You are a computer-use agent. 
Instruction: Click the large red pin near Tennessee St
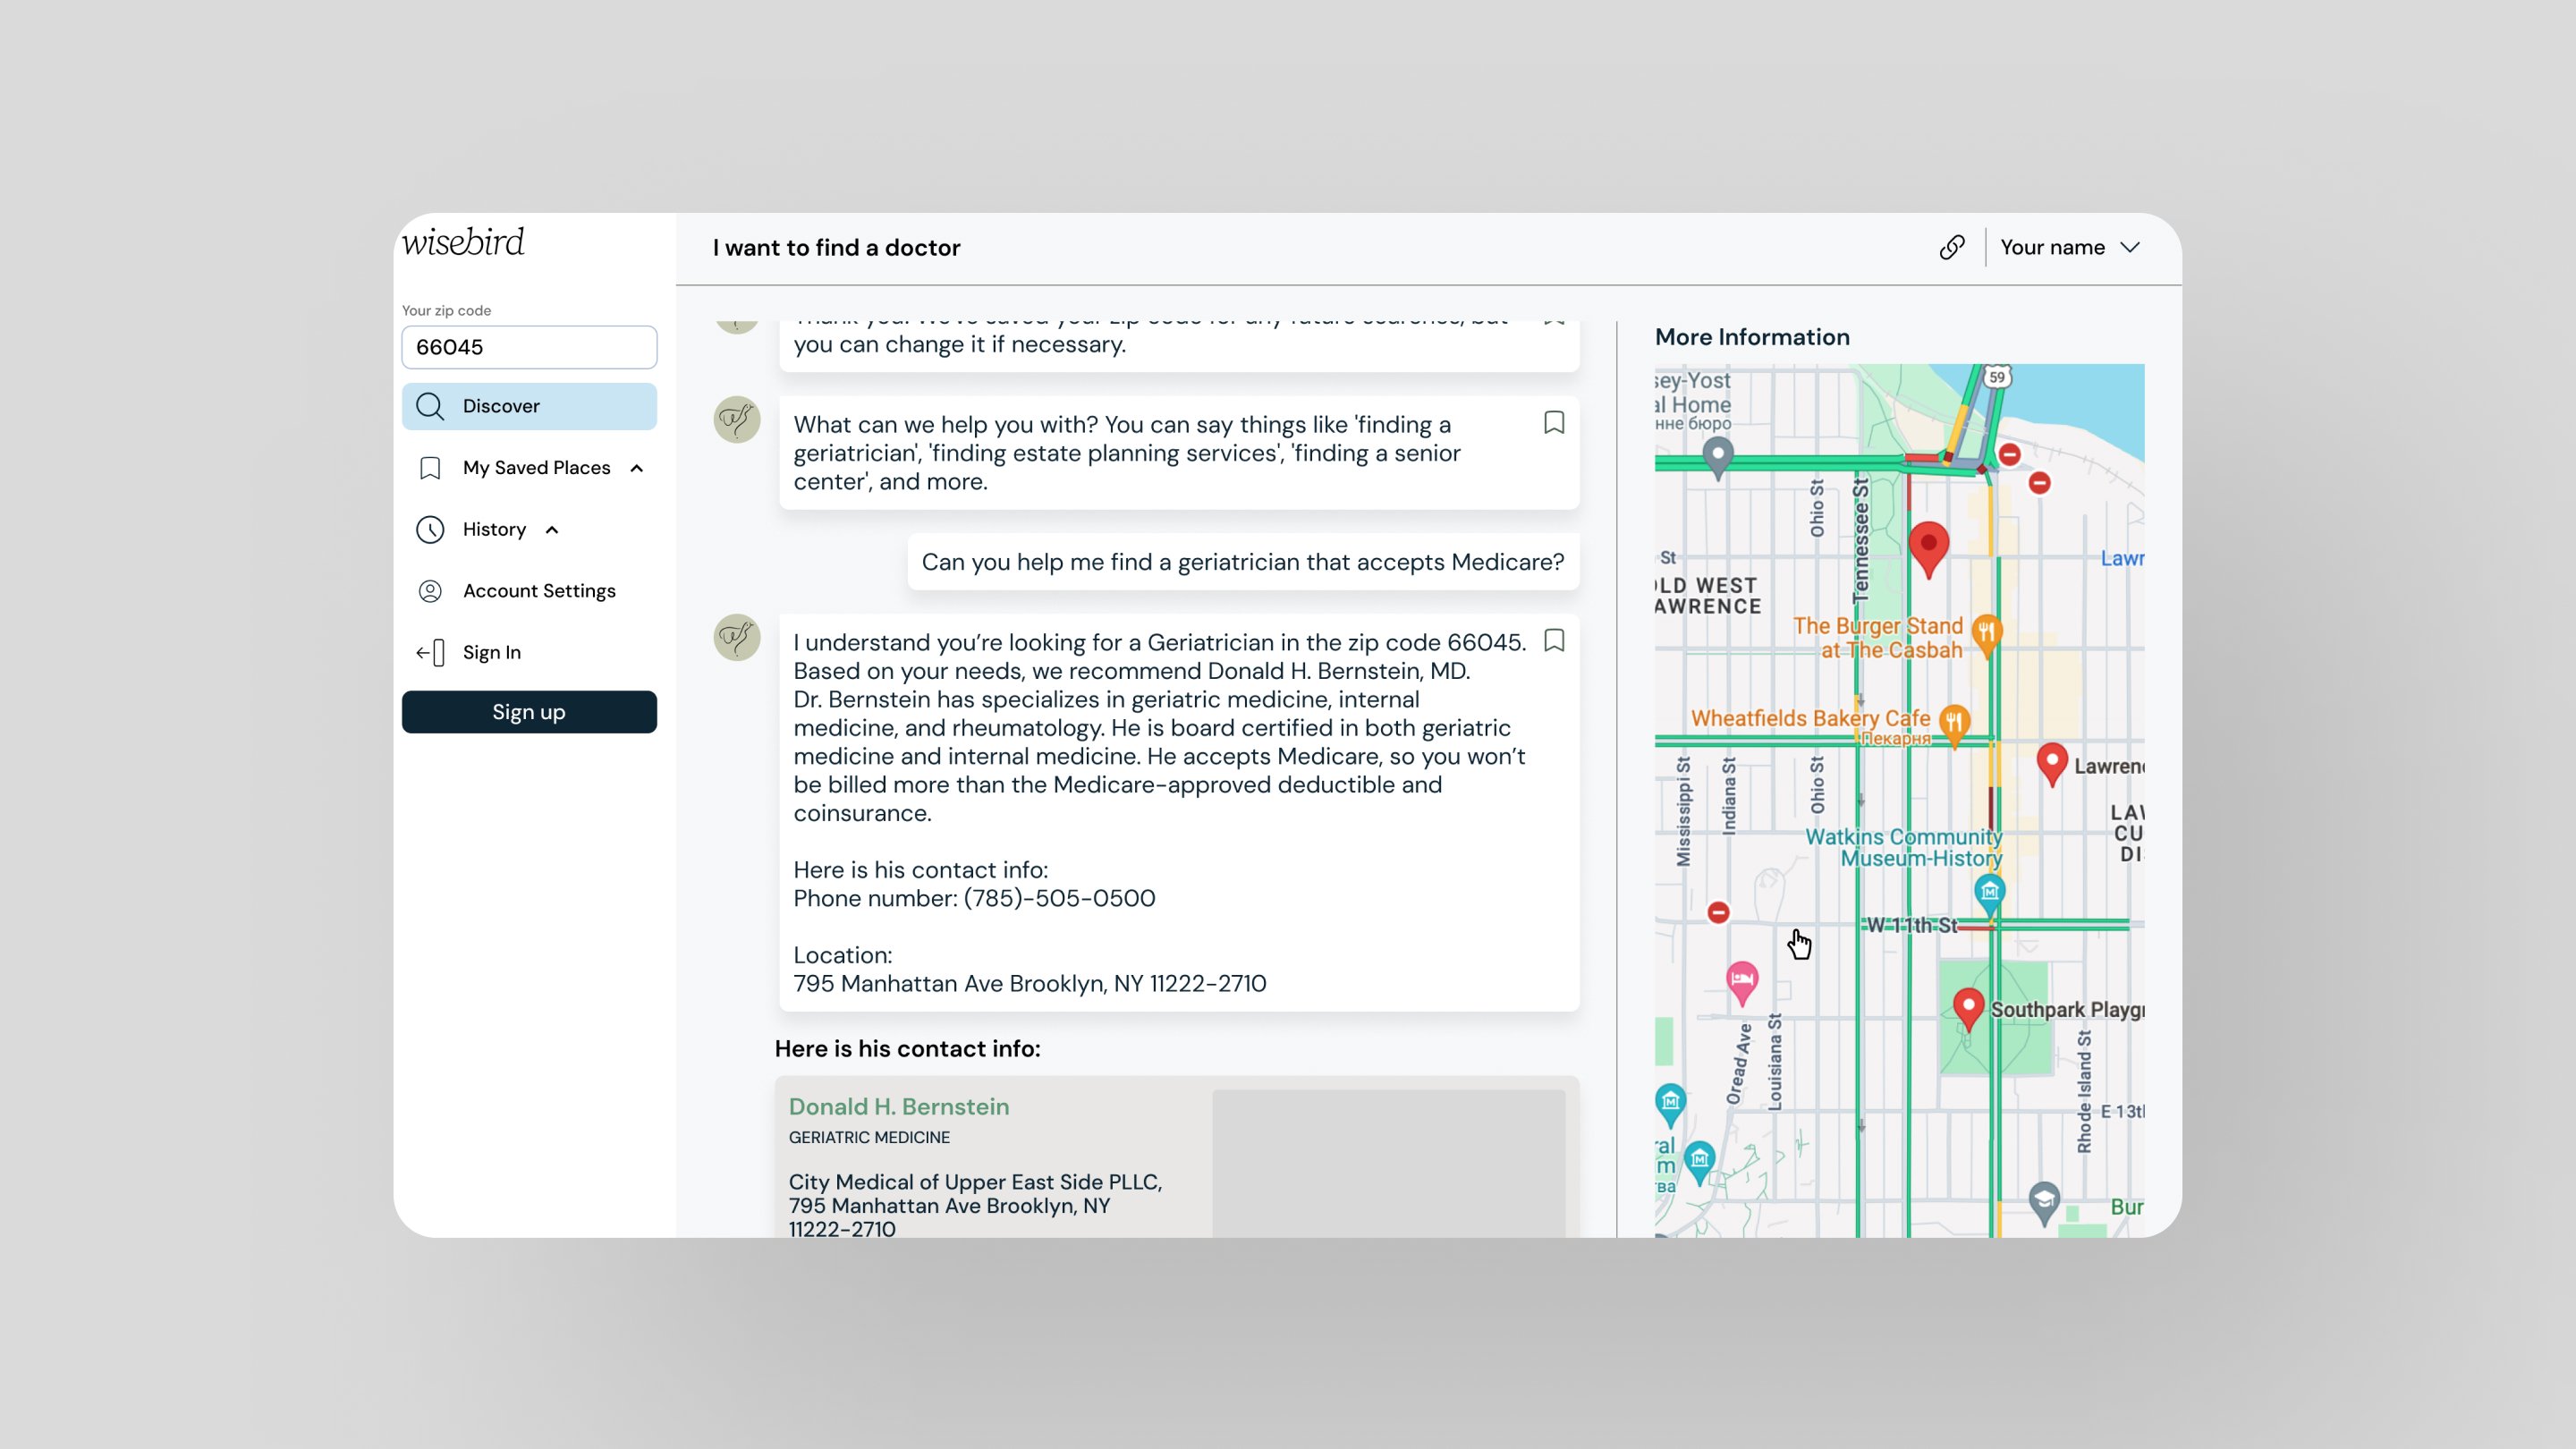click(x=1928, y=546)
